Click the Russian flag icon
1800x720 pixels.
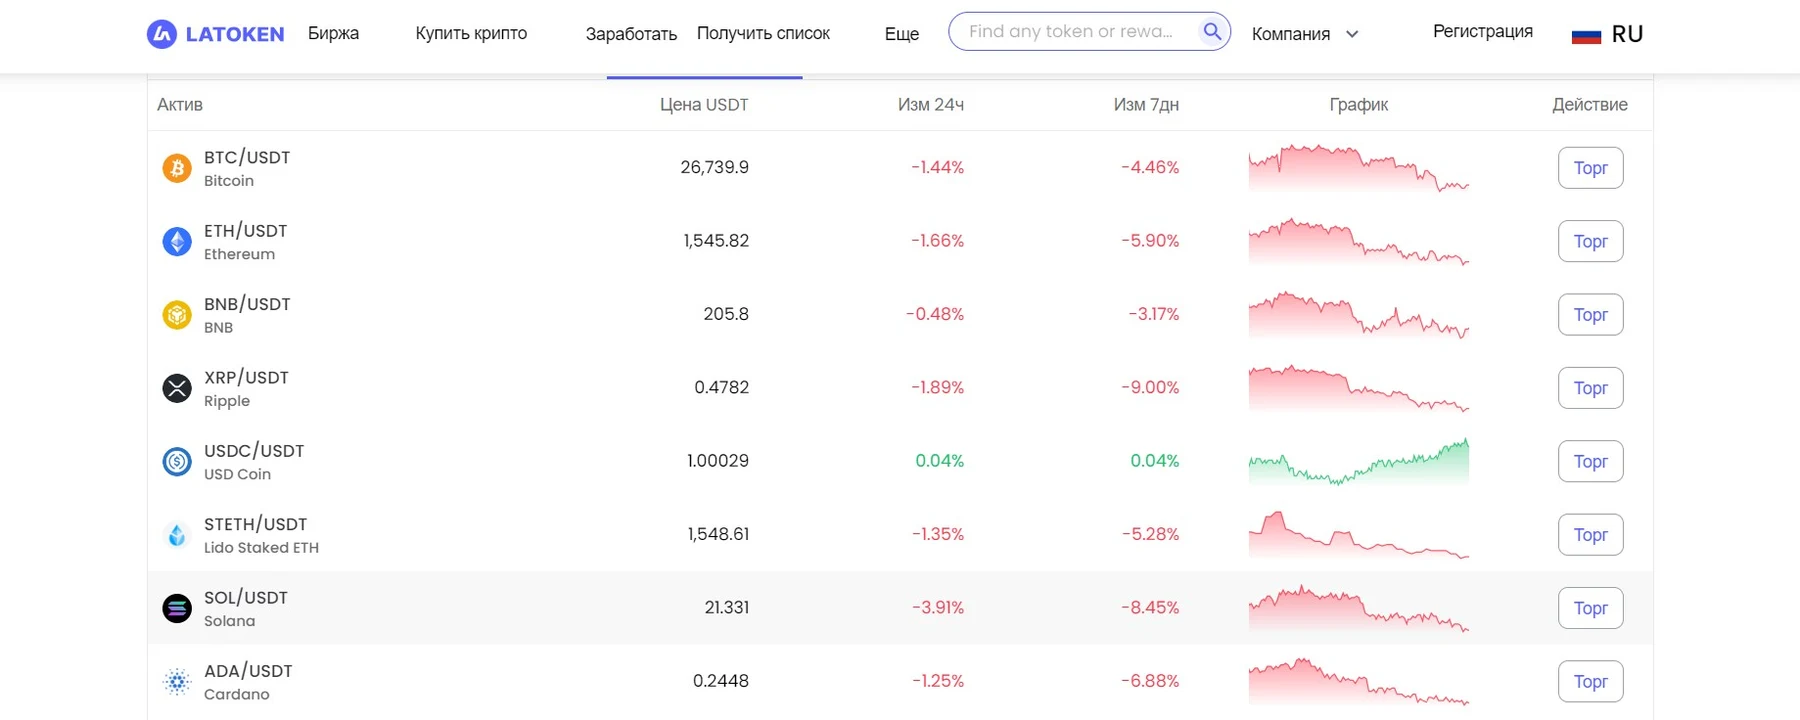click(x=1586, y=35)
